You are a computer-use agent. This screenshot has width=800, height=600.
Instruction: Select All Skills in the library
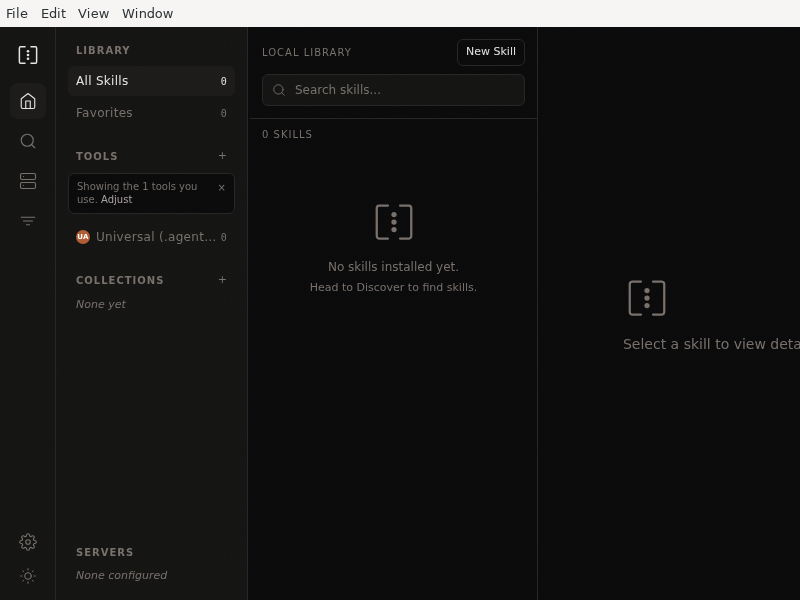[x=151, y=81]
